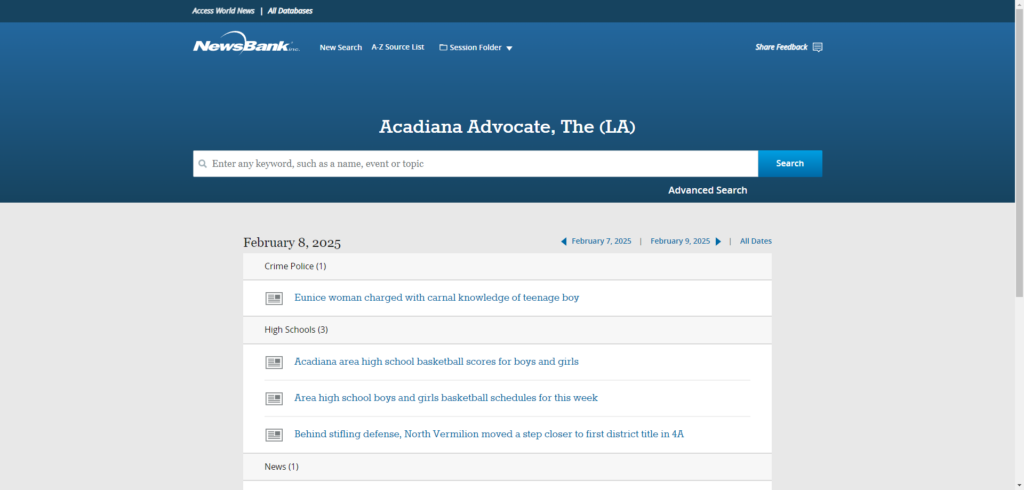Screen dimensions: 1024x490
Task: Collapse the Crime Police section header
Action: pyautogui.click(x=295, y=266)
